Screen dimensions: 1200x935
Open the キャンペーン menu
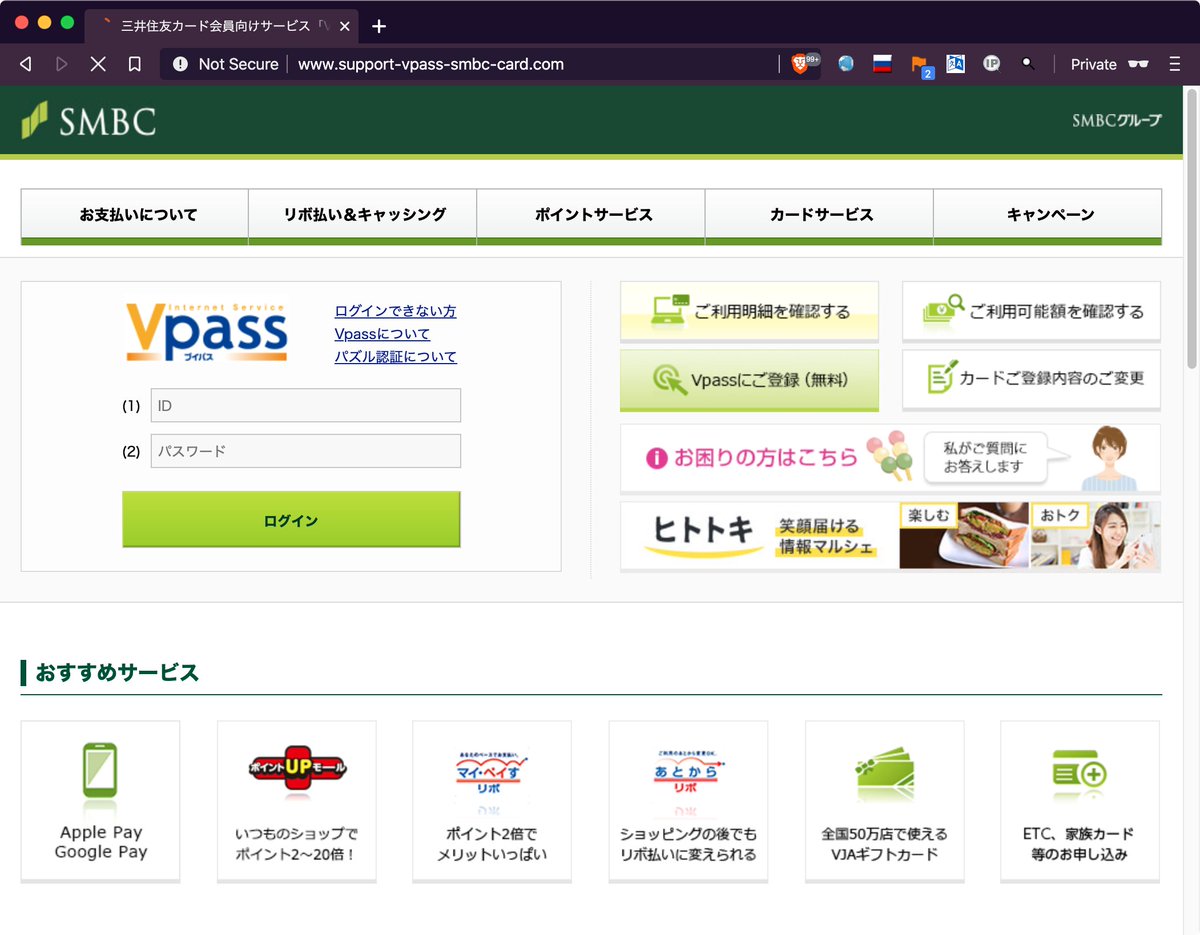[1048, 216]
